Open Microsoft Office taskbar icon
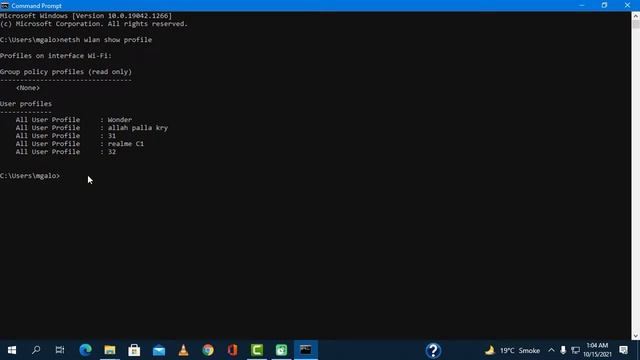Screen dimensions: 640x360 click(232, 350)
